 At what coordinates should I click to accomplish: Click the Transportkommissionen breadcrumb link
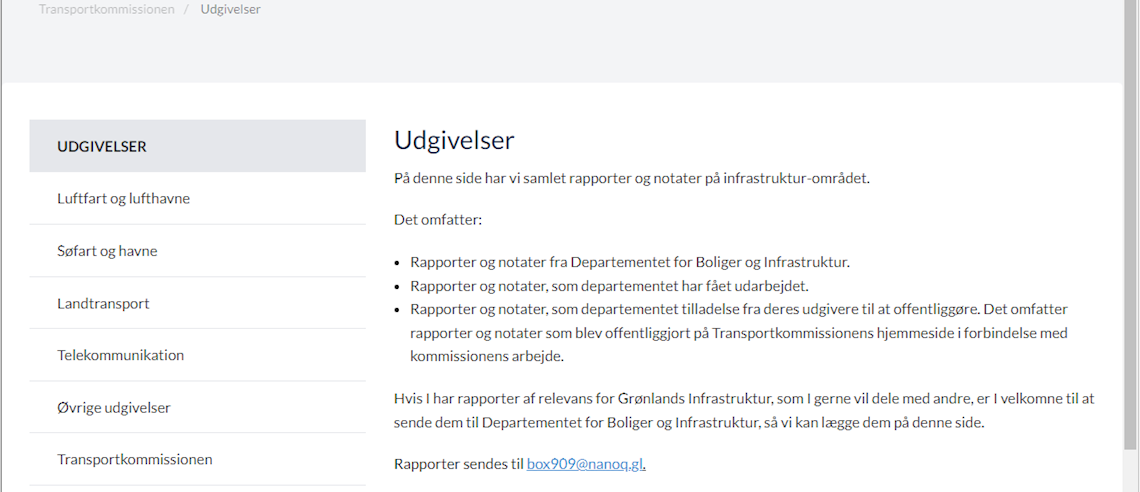tap(107, 9)
